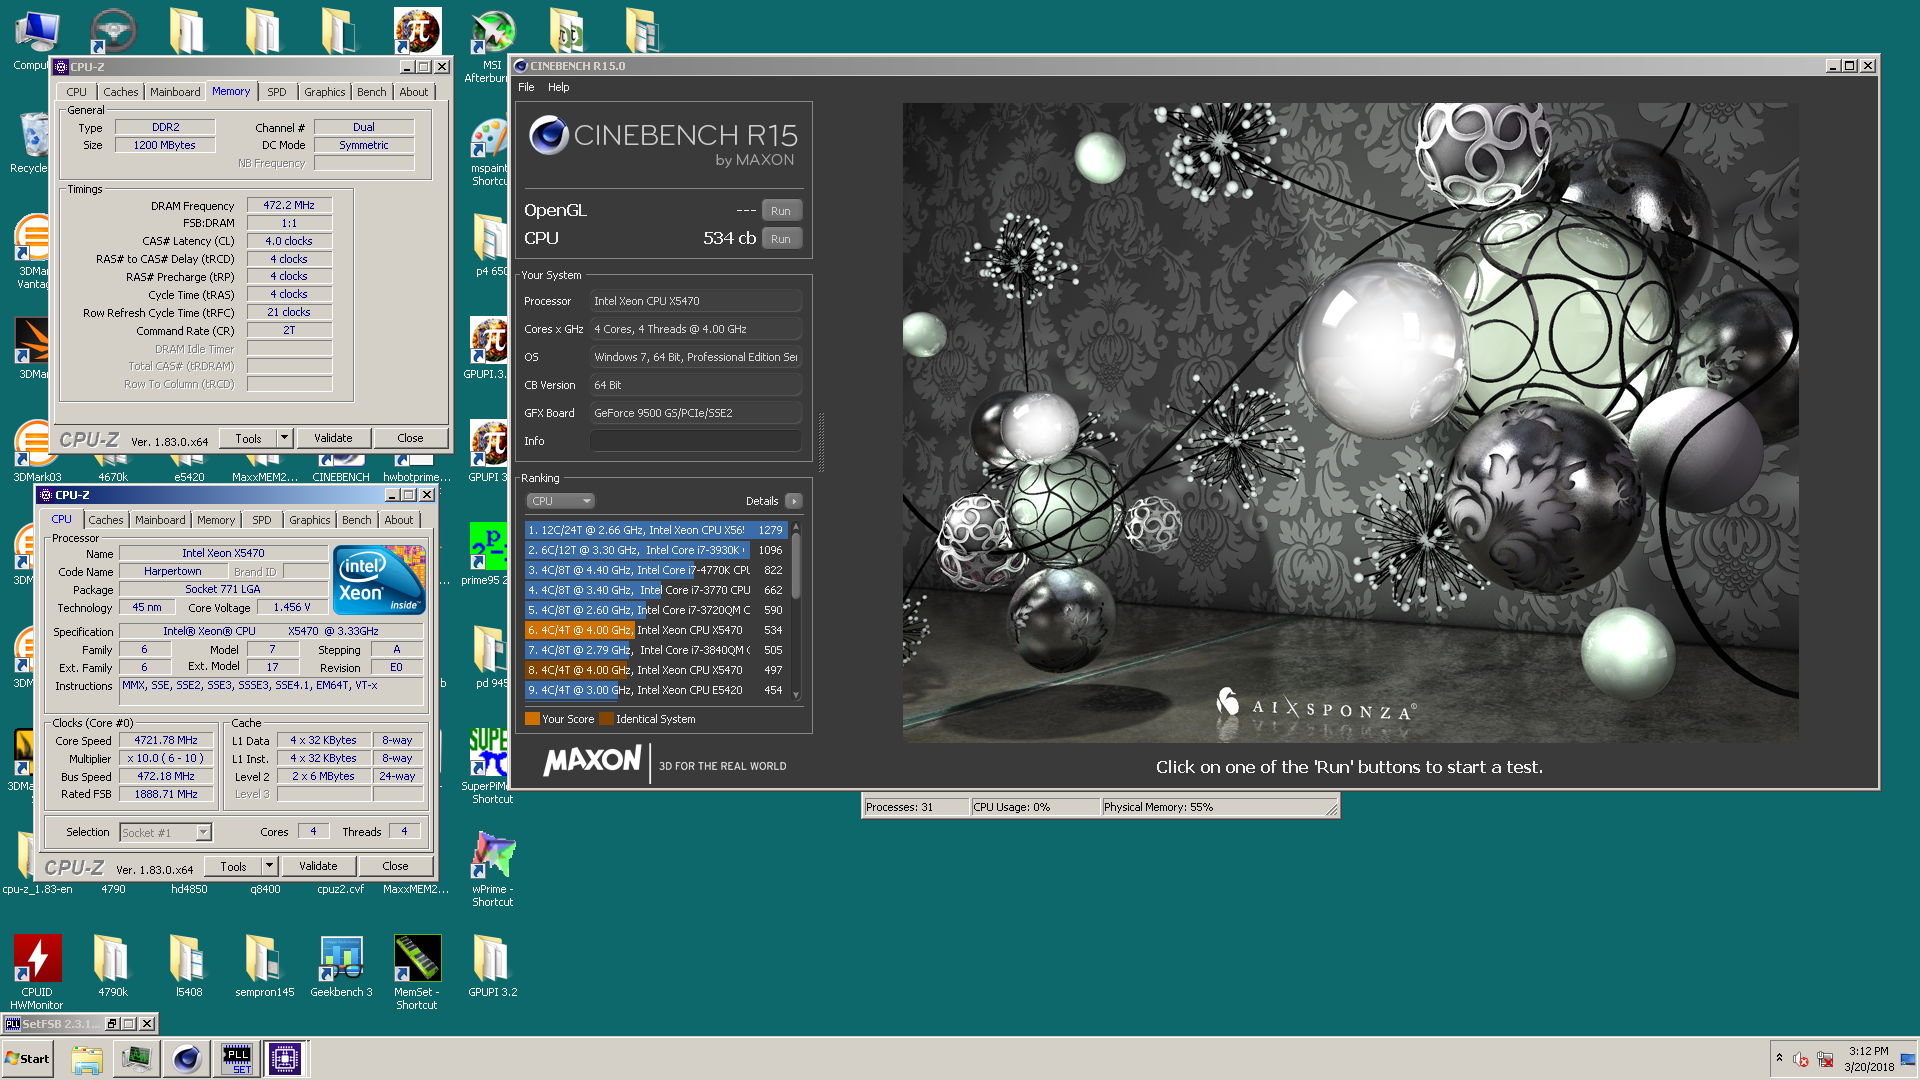Open the Windows Explorer taskbar icon

coord(87,1058)
